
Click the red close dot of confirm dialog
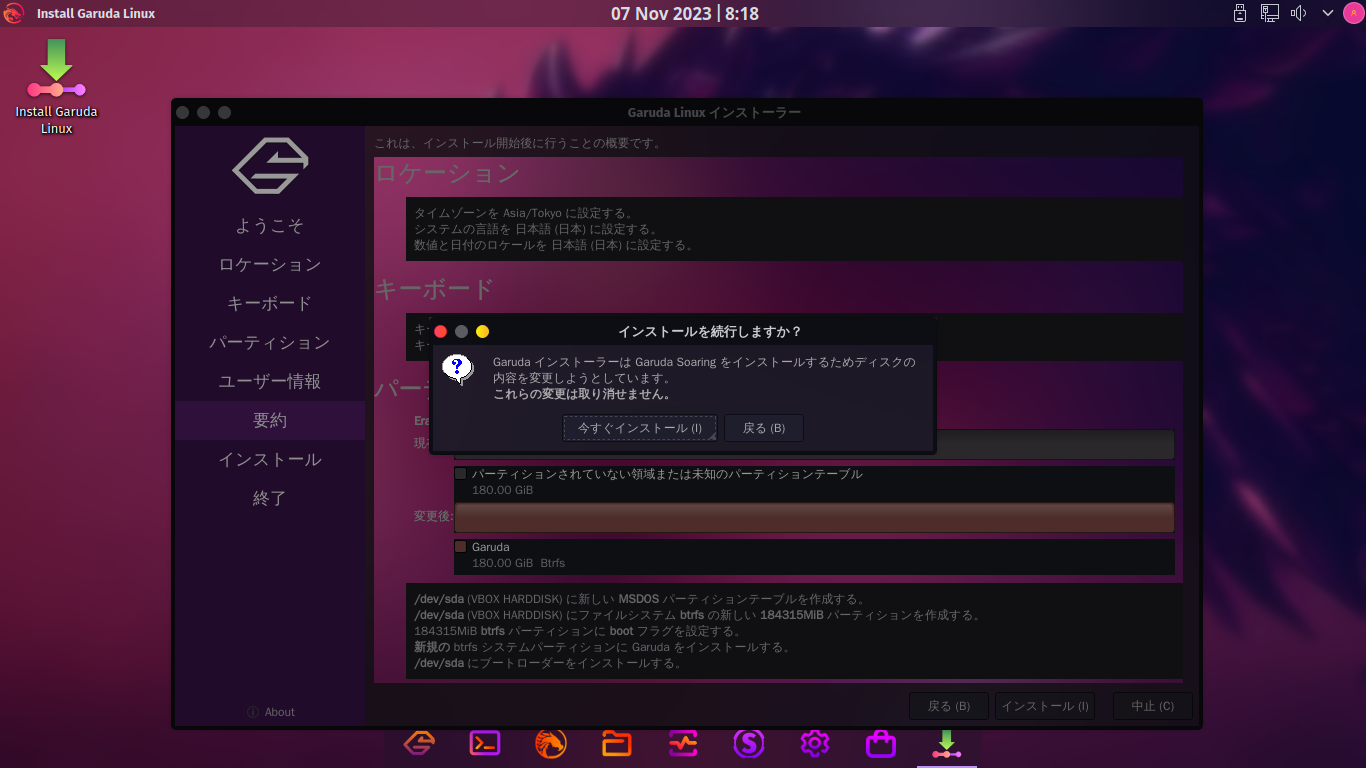click(440, 331)
